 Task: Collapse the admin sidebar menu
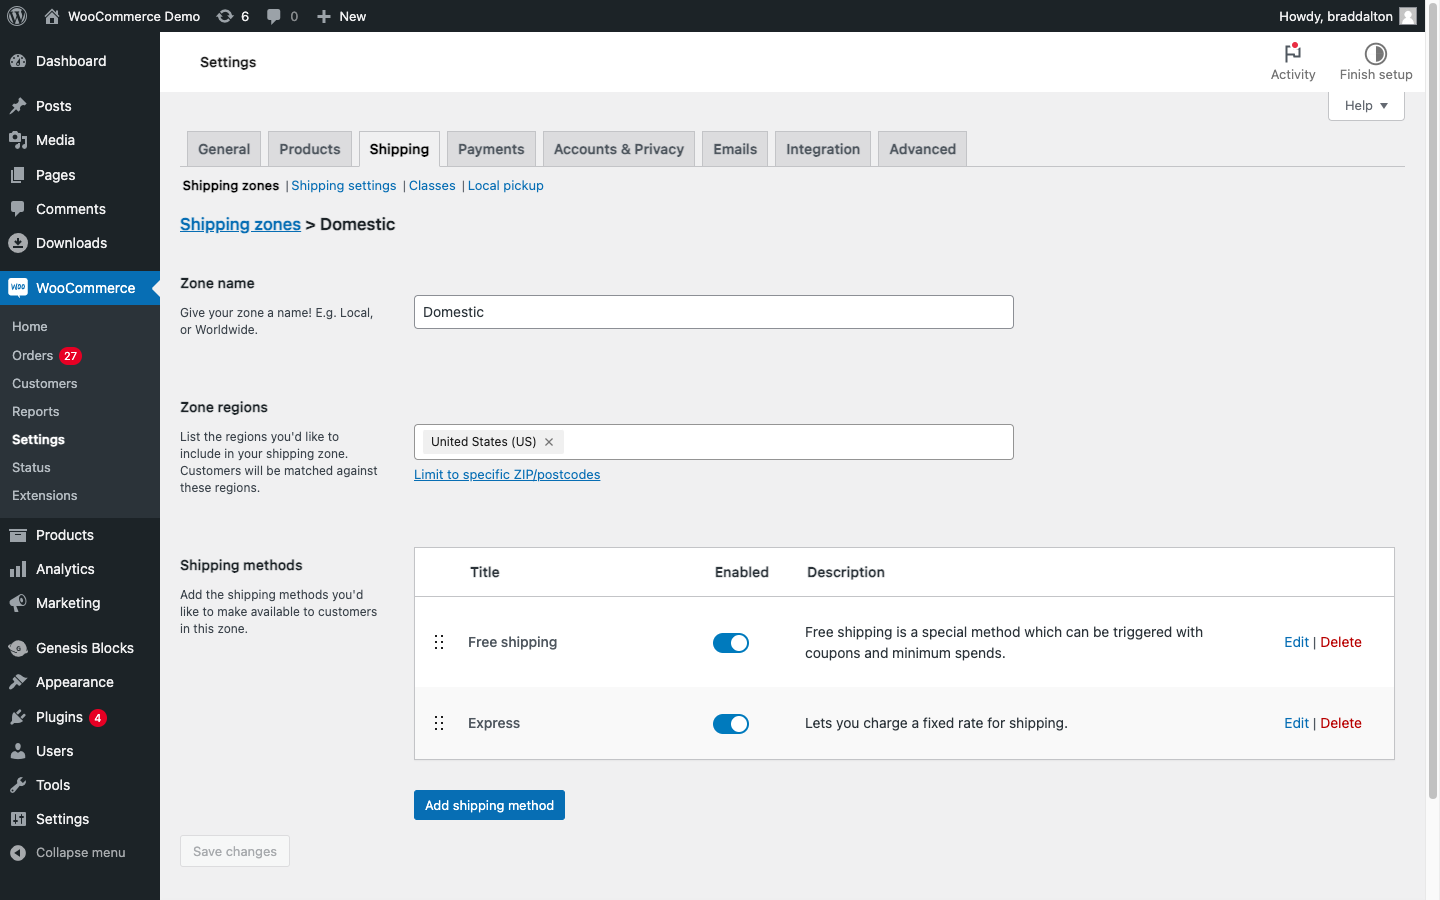(80, 853)
